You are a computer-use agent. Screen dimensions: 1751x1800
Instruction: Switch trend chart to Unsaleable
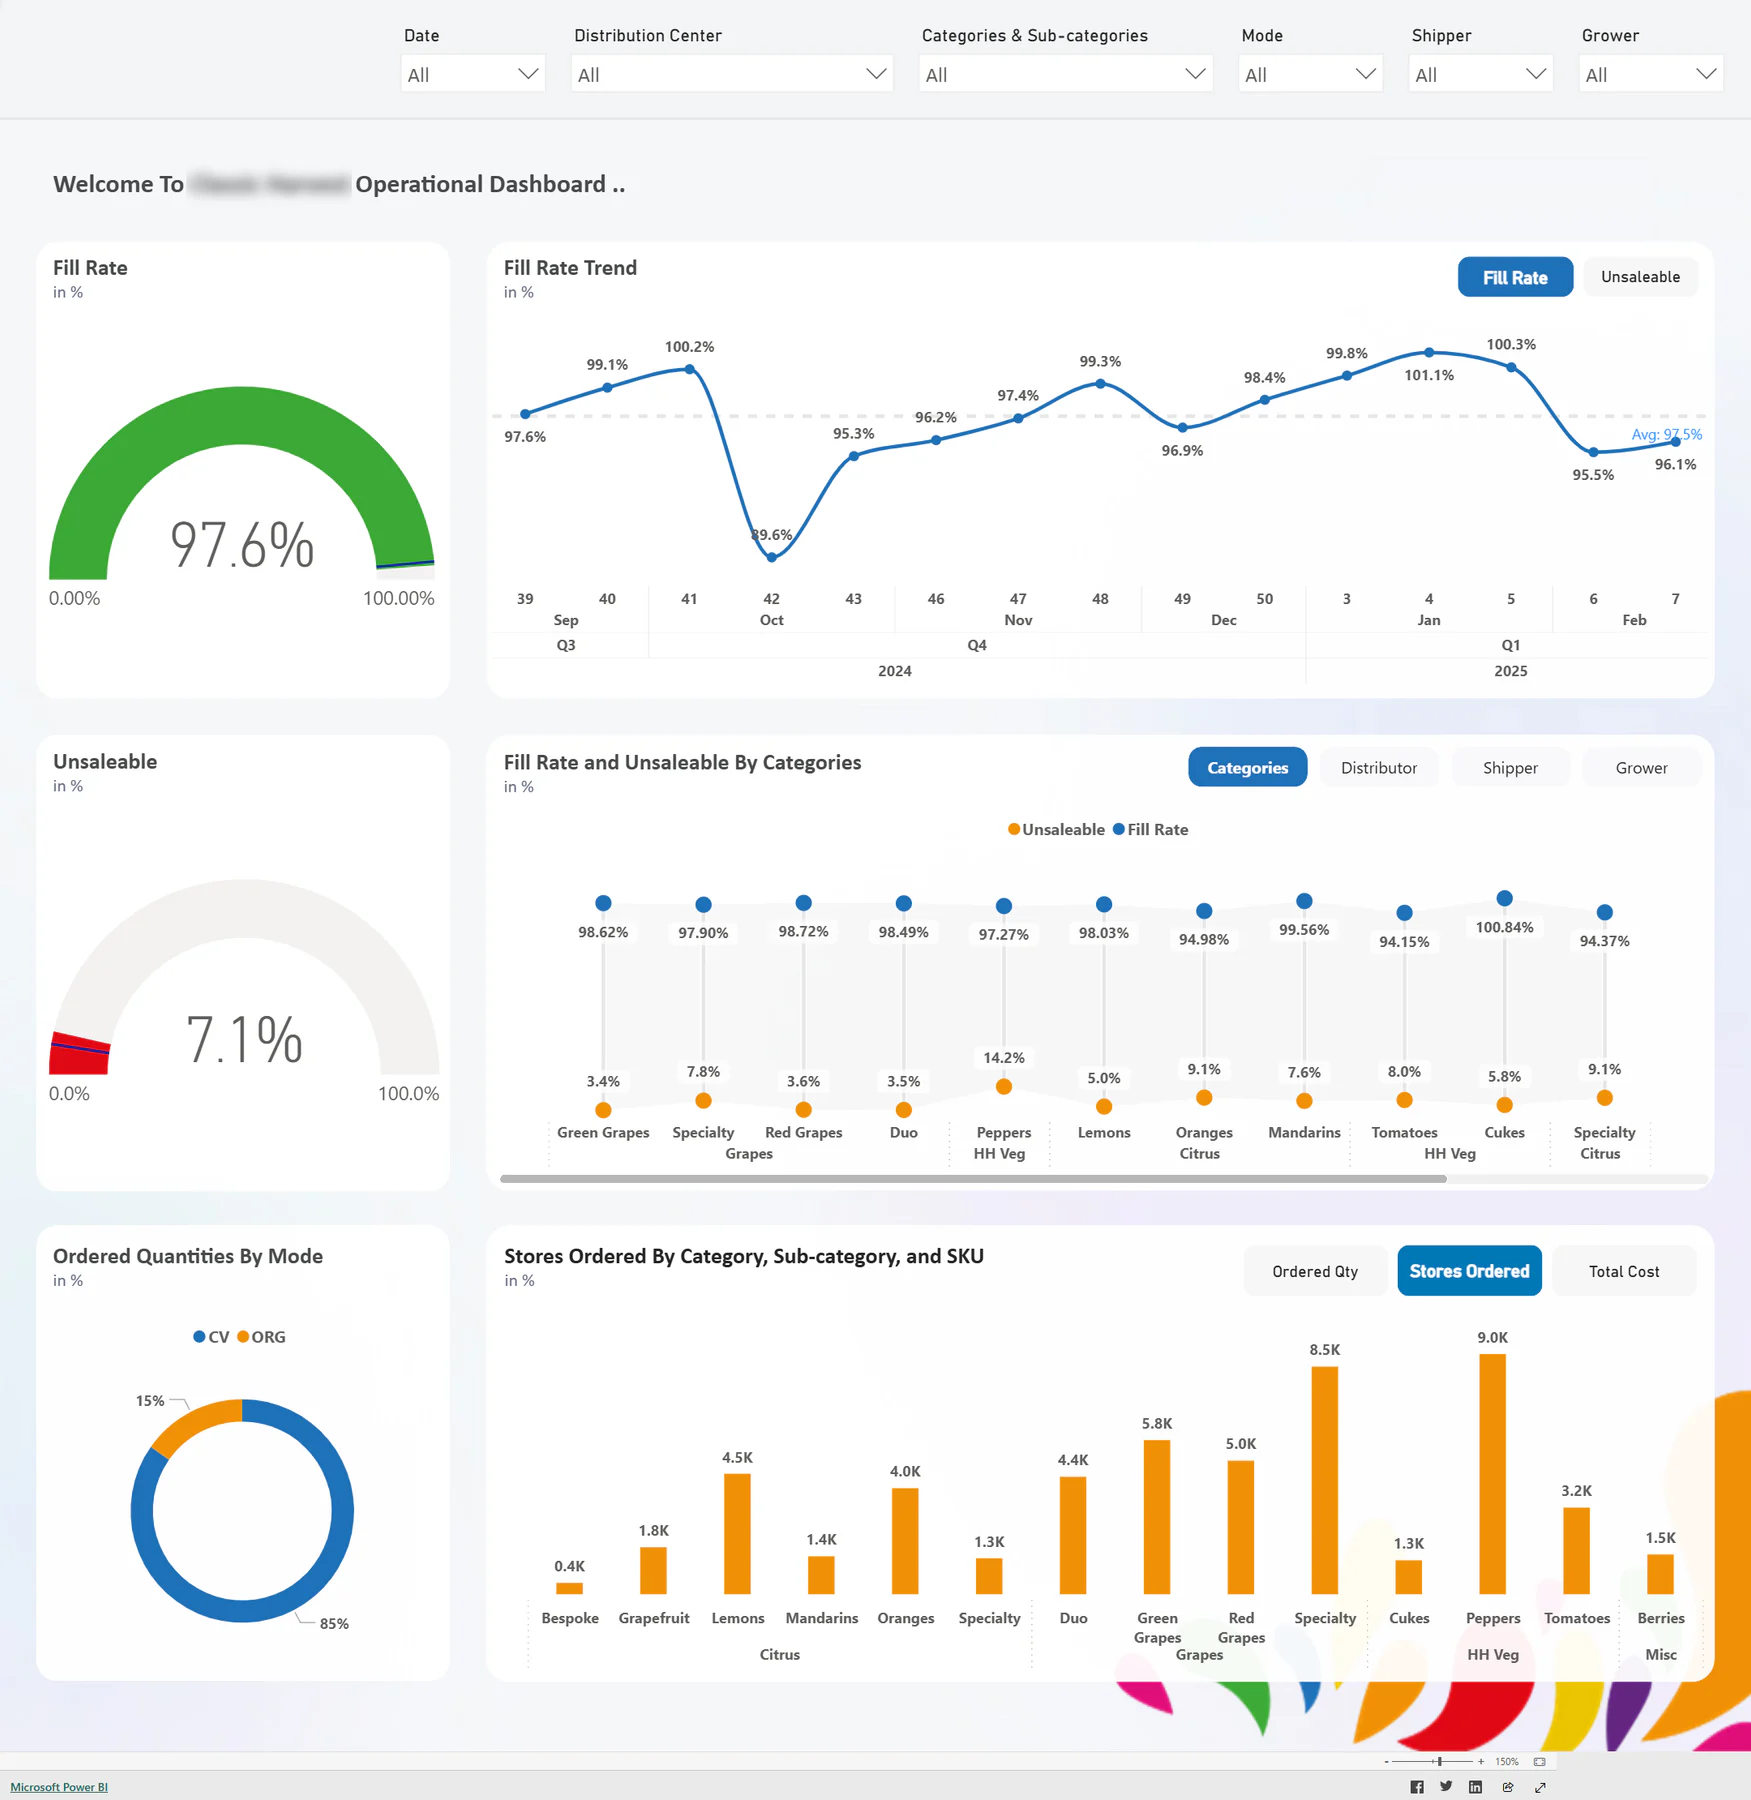point(1640,277)
